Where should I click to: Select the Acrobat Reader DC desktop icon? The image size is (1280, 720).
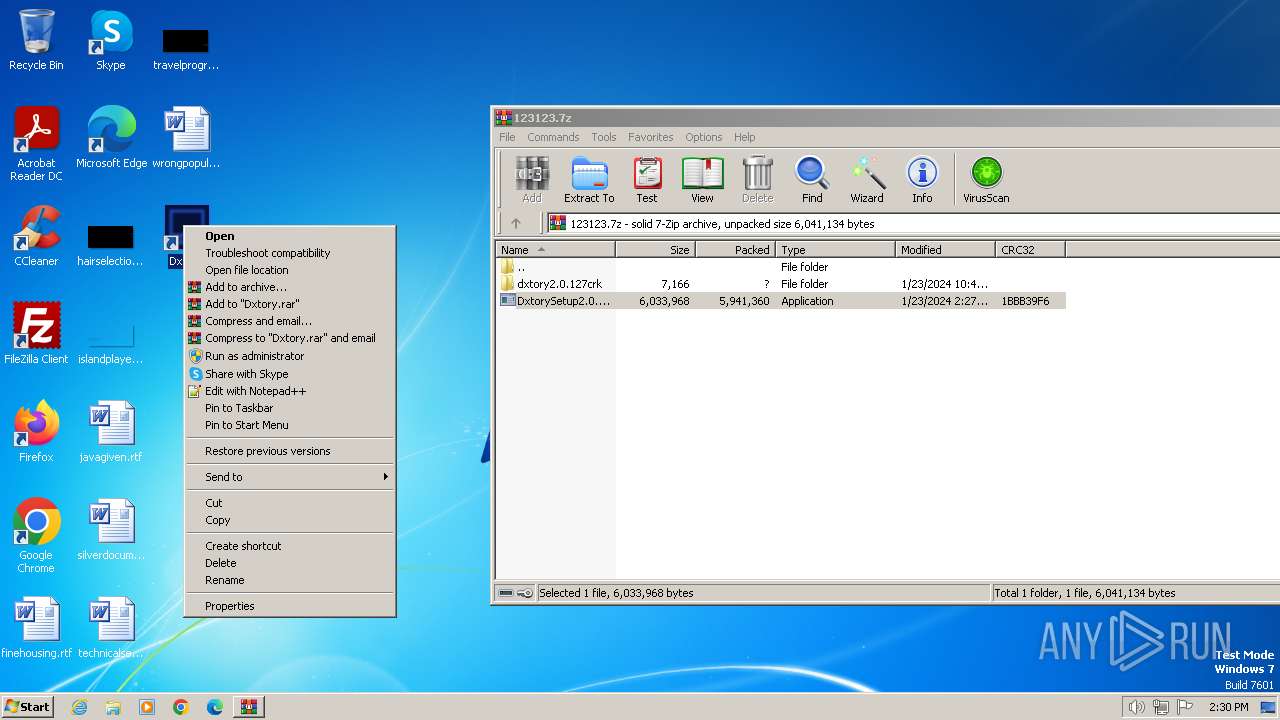36,144
